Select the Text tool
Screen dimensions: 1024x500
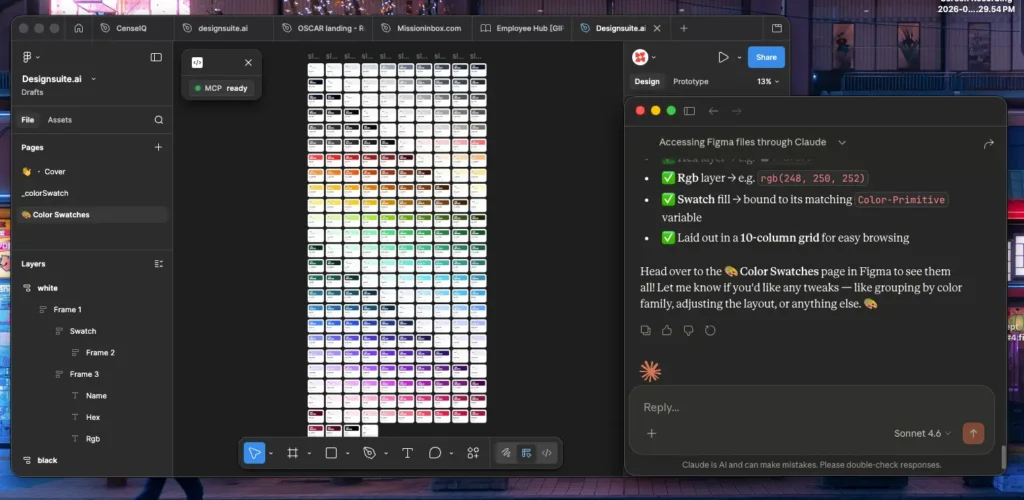click(x=407, y=453)
